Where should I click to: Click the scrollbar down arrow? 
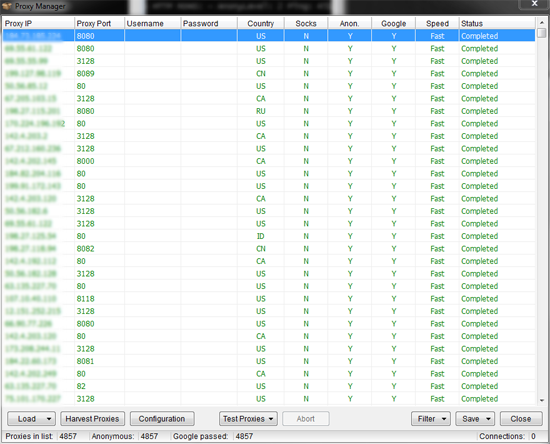(542, 400)
